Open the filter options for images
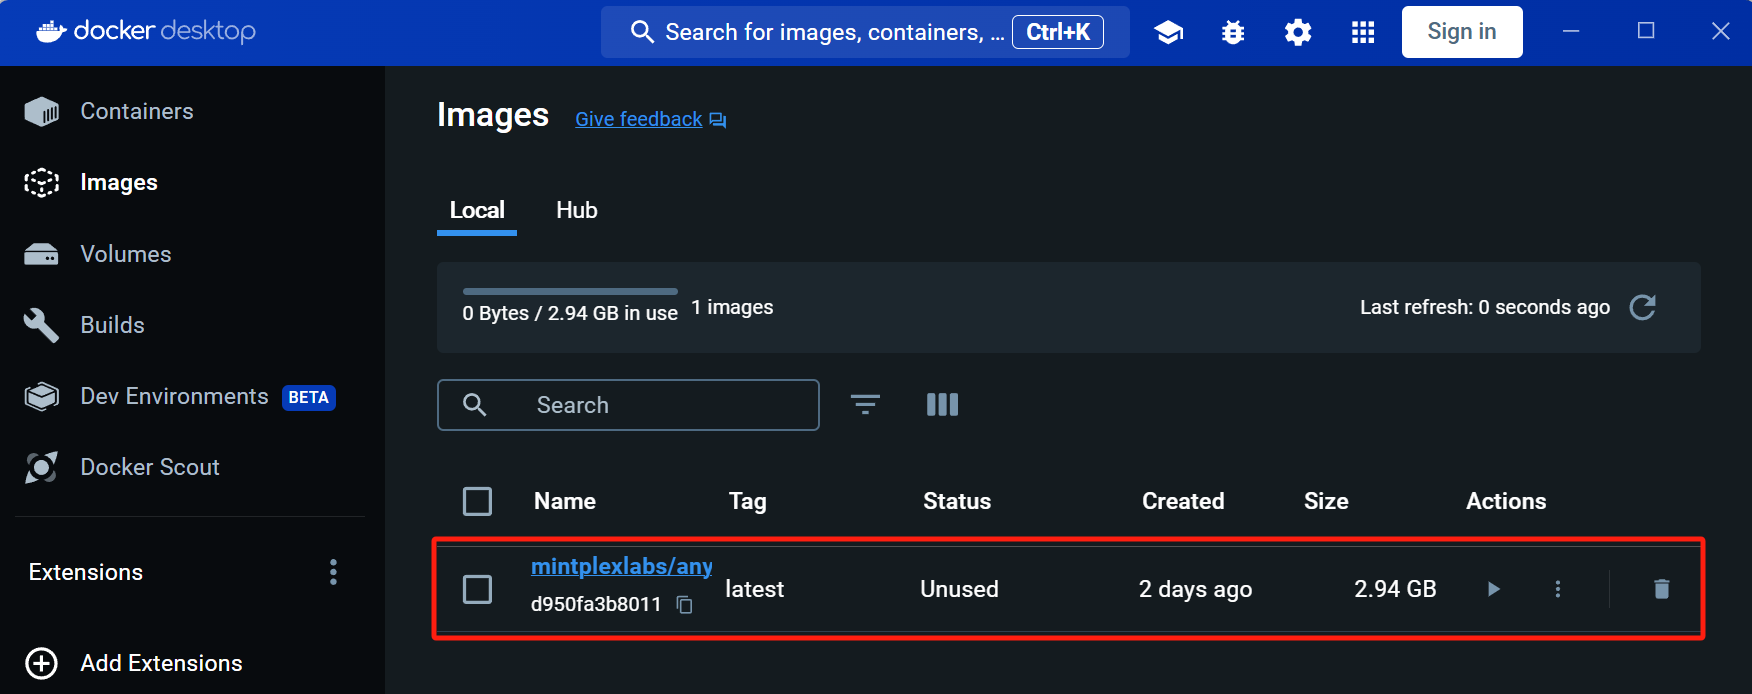The image size is (1752, 694). [864, 405]
